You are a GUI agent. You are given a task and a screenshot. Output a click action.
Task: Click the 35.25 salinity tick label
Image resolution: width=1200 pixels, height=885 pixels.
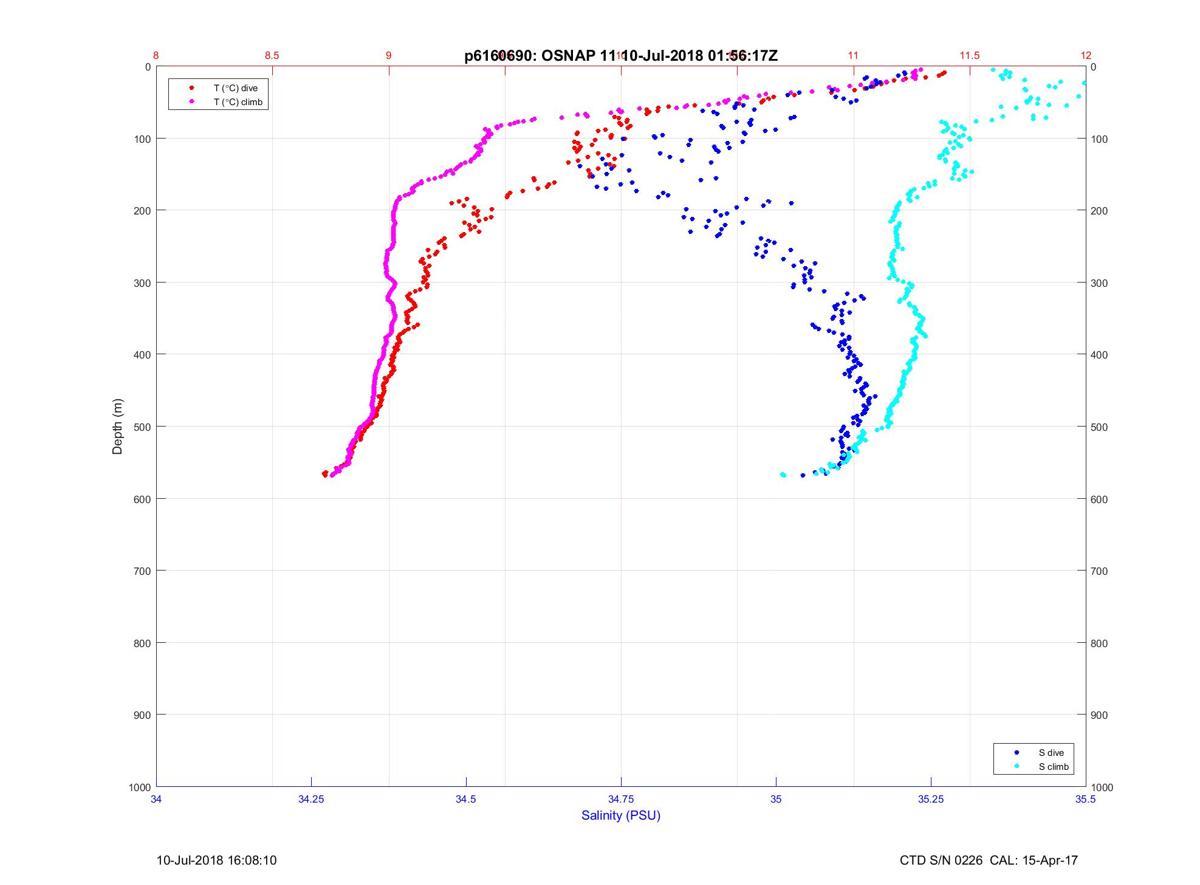click(x=931, y=799)
